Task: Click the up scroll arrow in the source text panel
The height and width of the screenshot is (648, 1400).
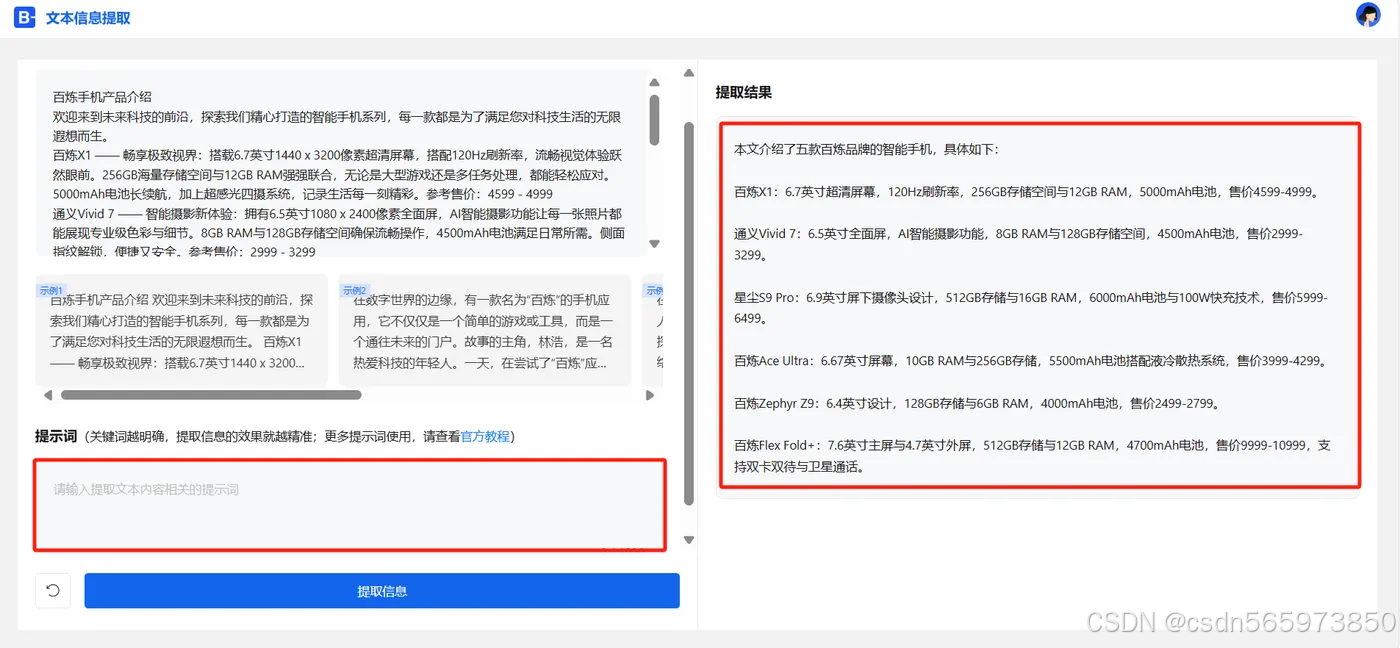Action: pos(654,81)
